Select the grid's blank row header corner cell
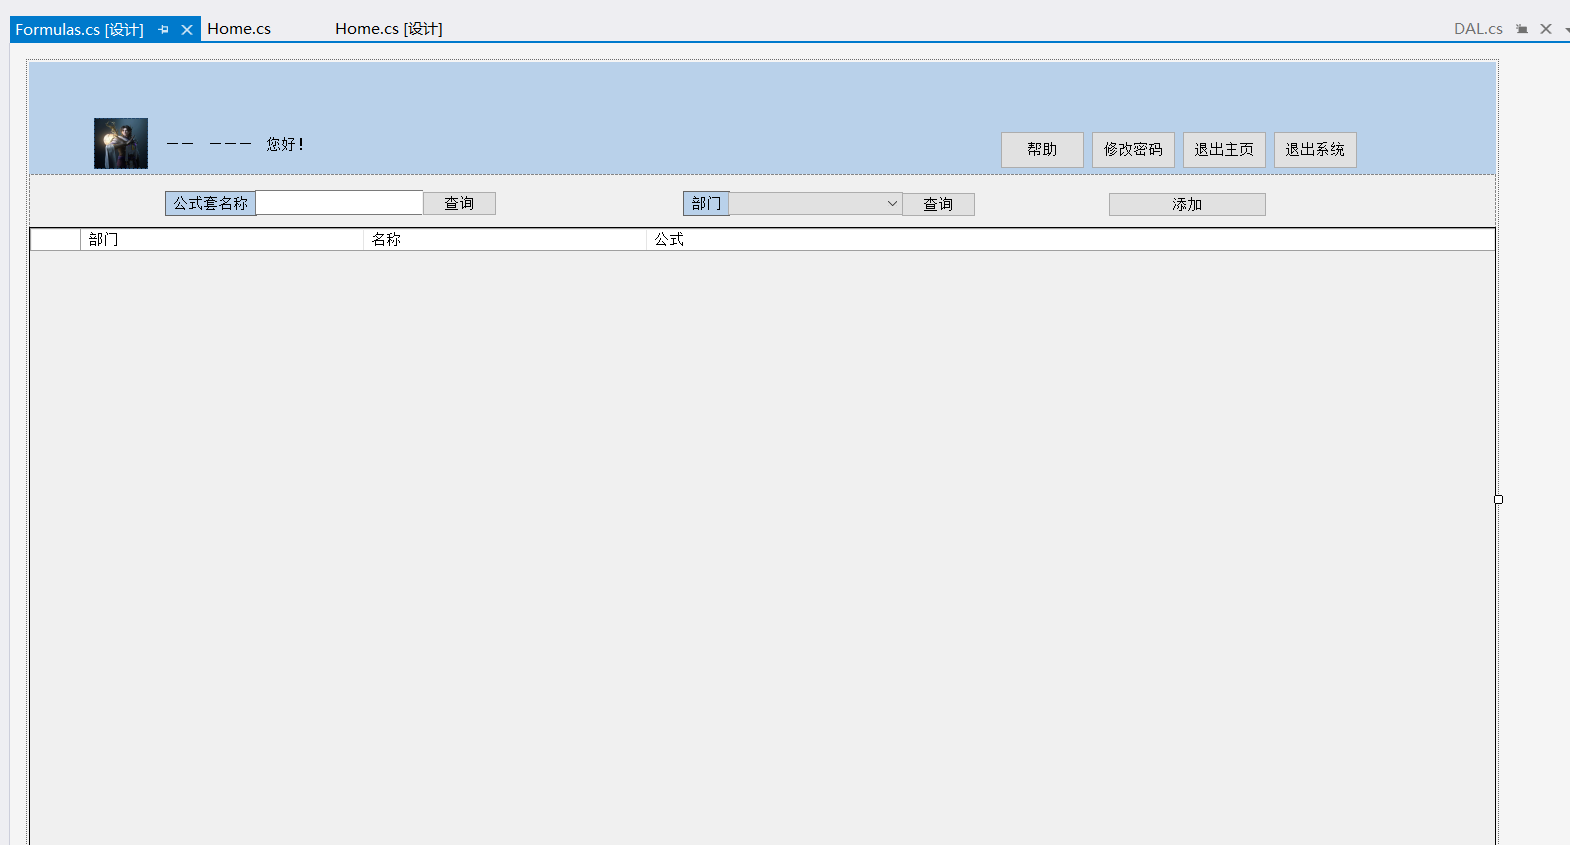This screenshot has height=845, width=1570. click(x=56, y=240)
